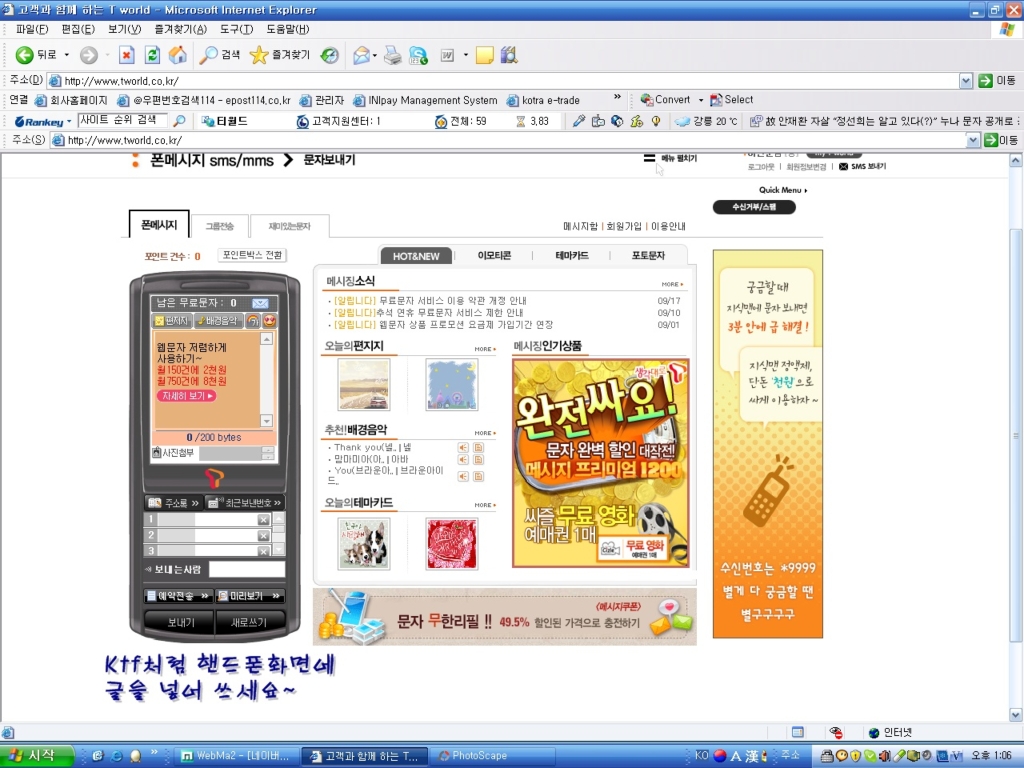Click the 자세히 보기 button in message area
This screenshot has width=1024, height=768.
[186, 396]
